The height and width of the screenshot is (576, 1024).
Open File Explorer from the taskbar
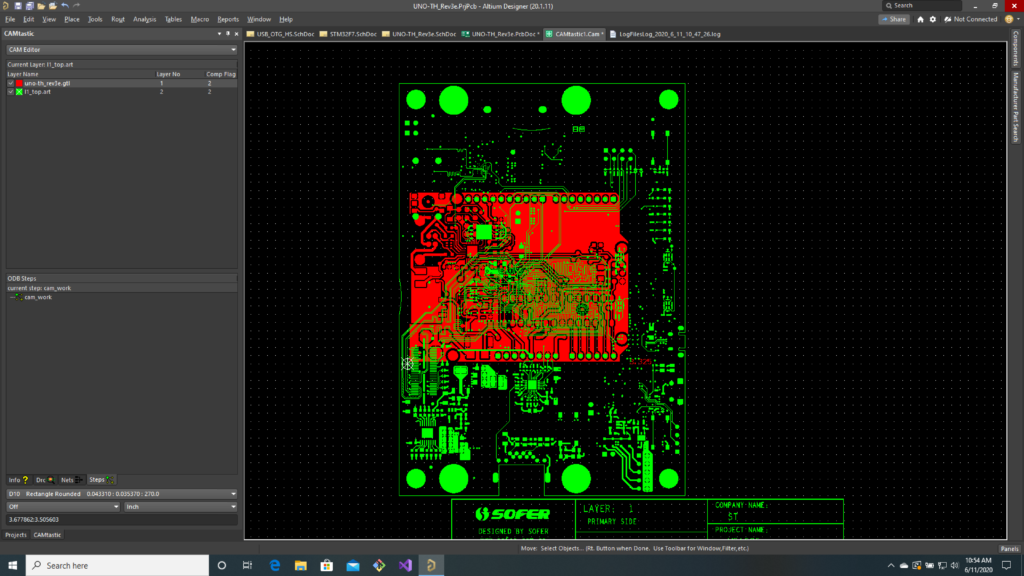pos(301,565)
